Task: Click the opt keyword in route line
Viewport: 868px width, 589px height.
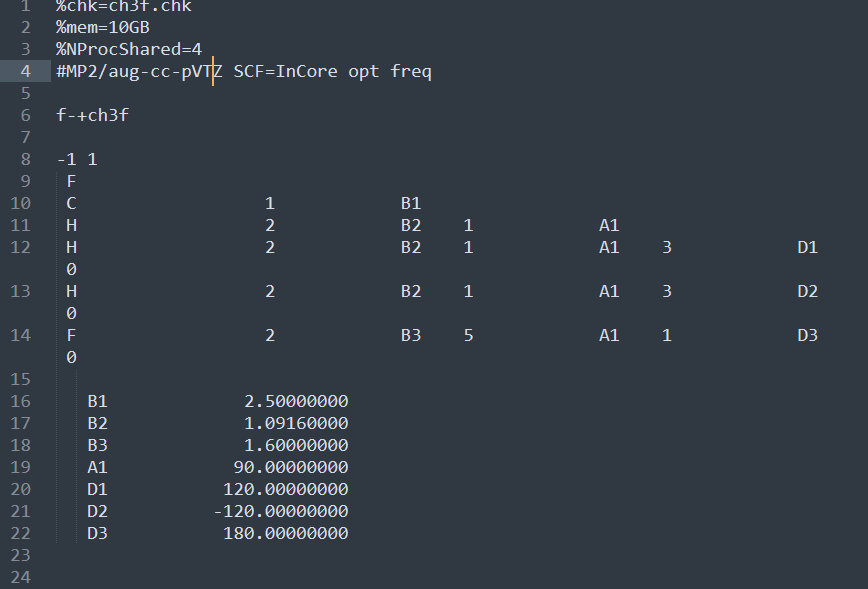Action: pyautogui.click(x=364, y=71)
